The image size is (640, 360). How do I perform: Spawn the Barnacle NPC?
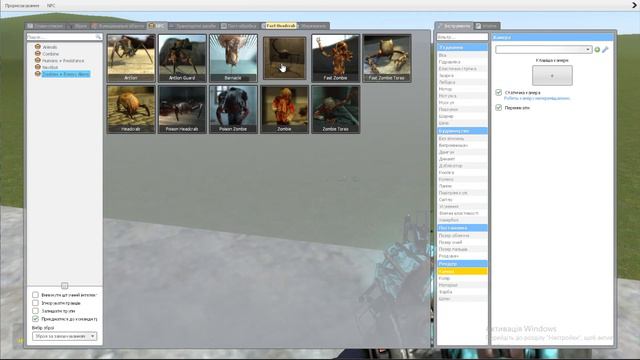pos(233,58)
